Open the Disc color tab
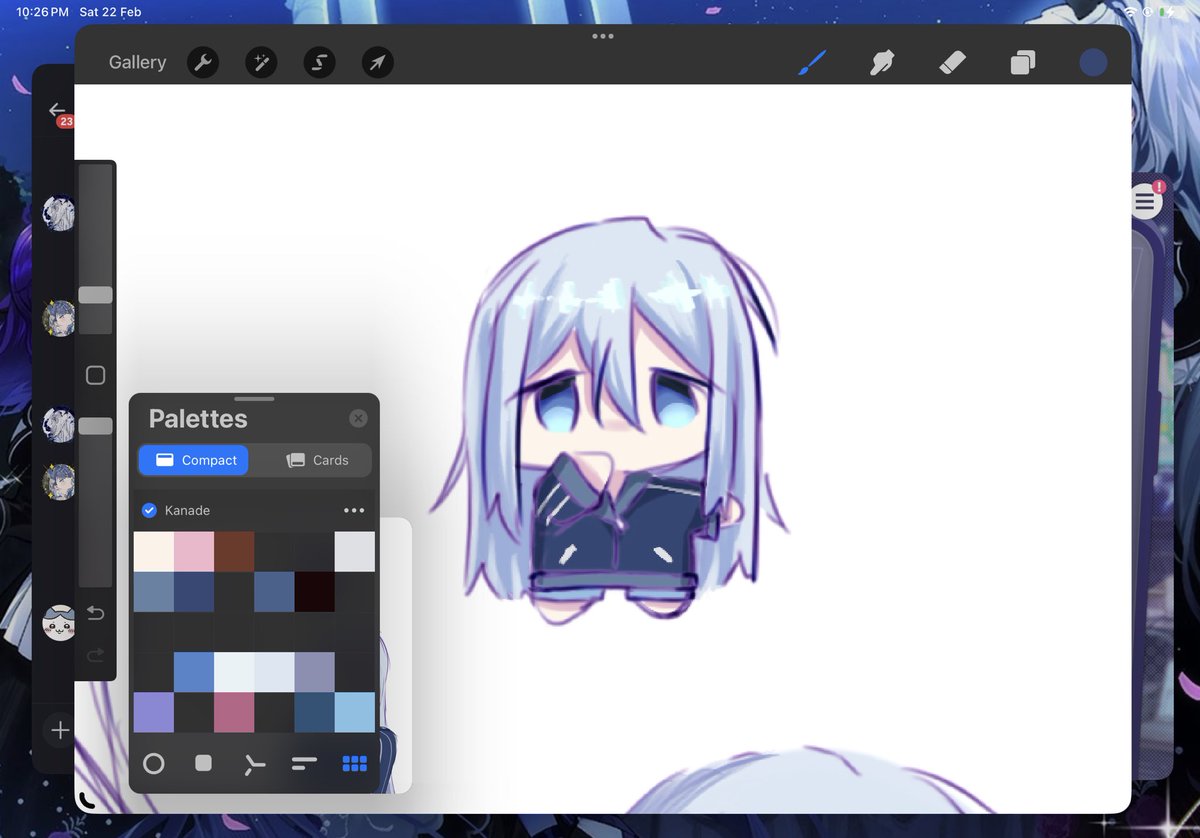Image resolution: width=1200 pixels, height=838 pixels. 153,764
